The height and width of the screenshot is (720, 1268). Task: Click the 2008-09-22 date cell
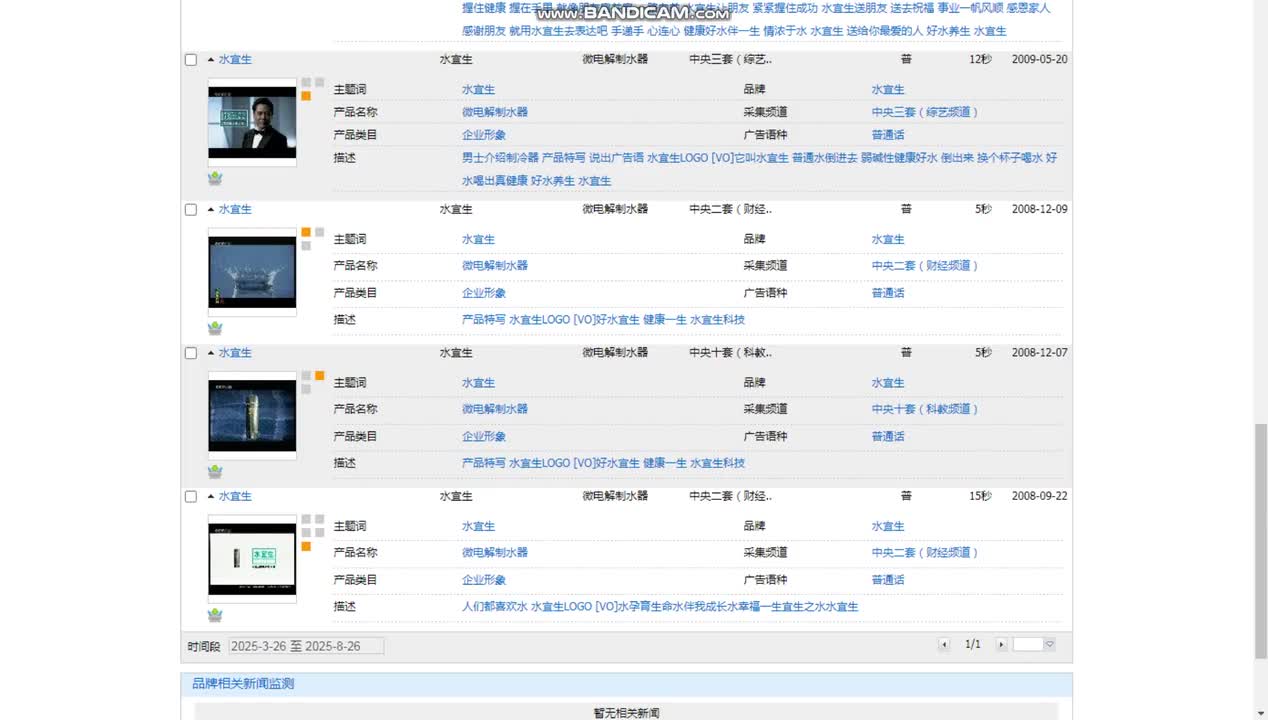click(1039, 496)
